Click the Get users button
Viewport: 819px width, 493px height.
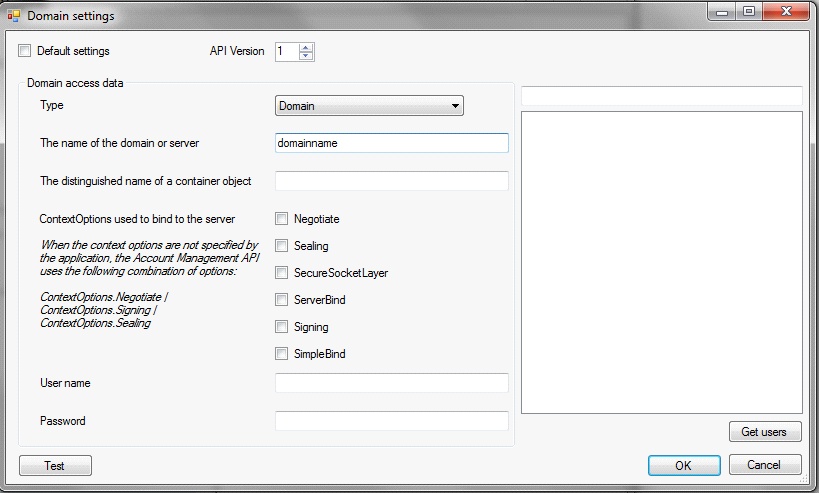(x=765, y=431)
